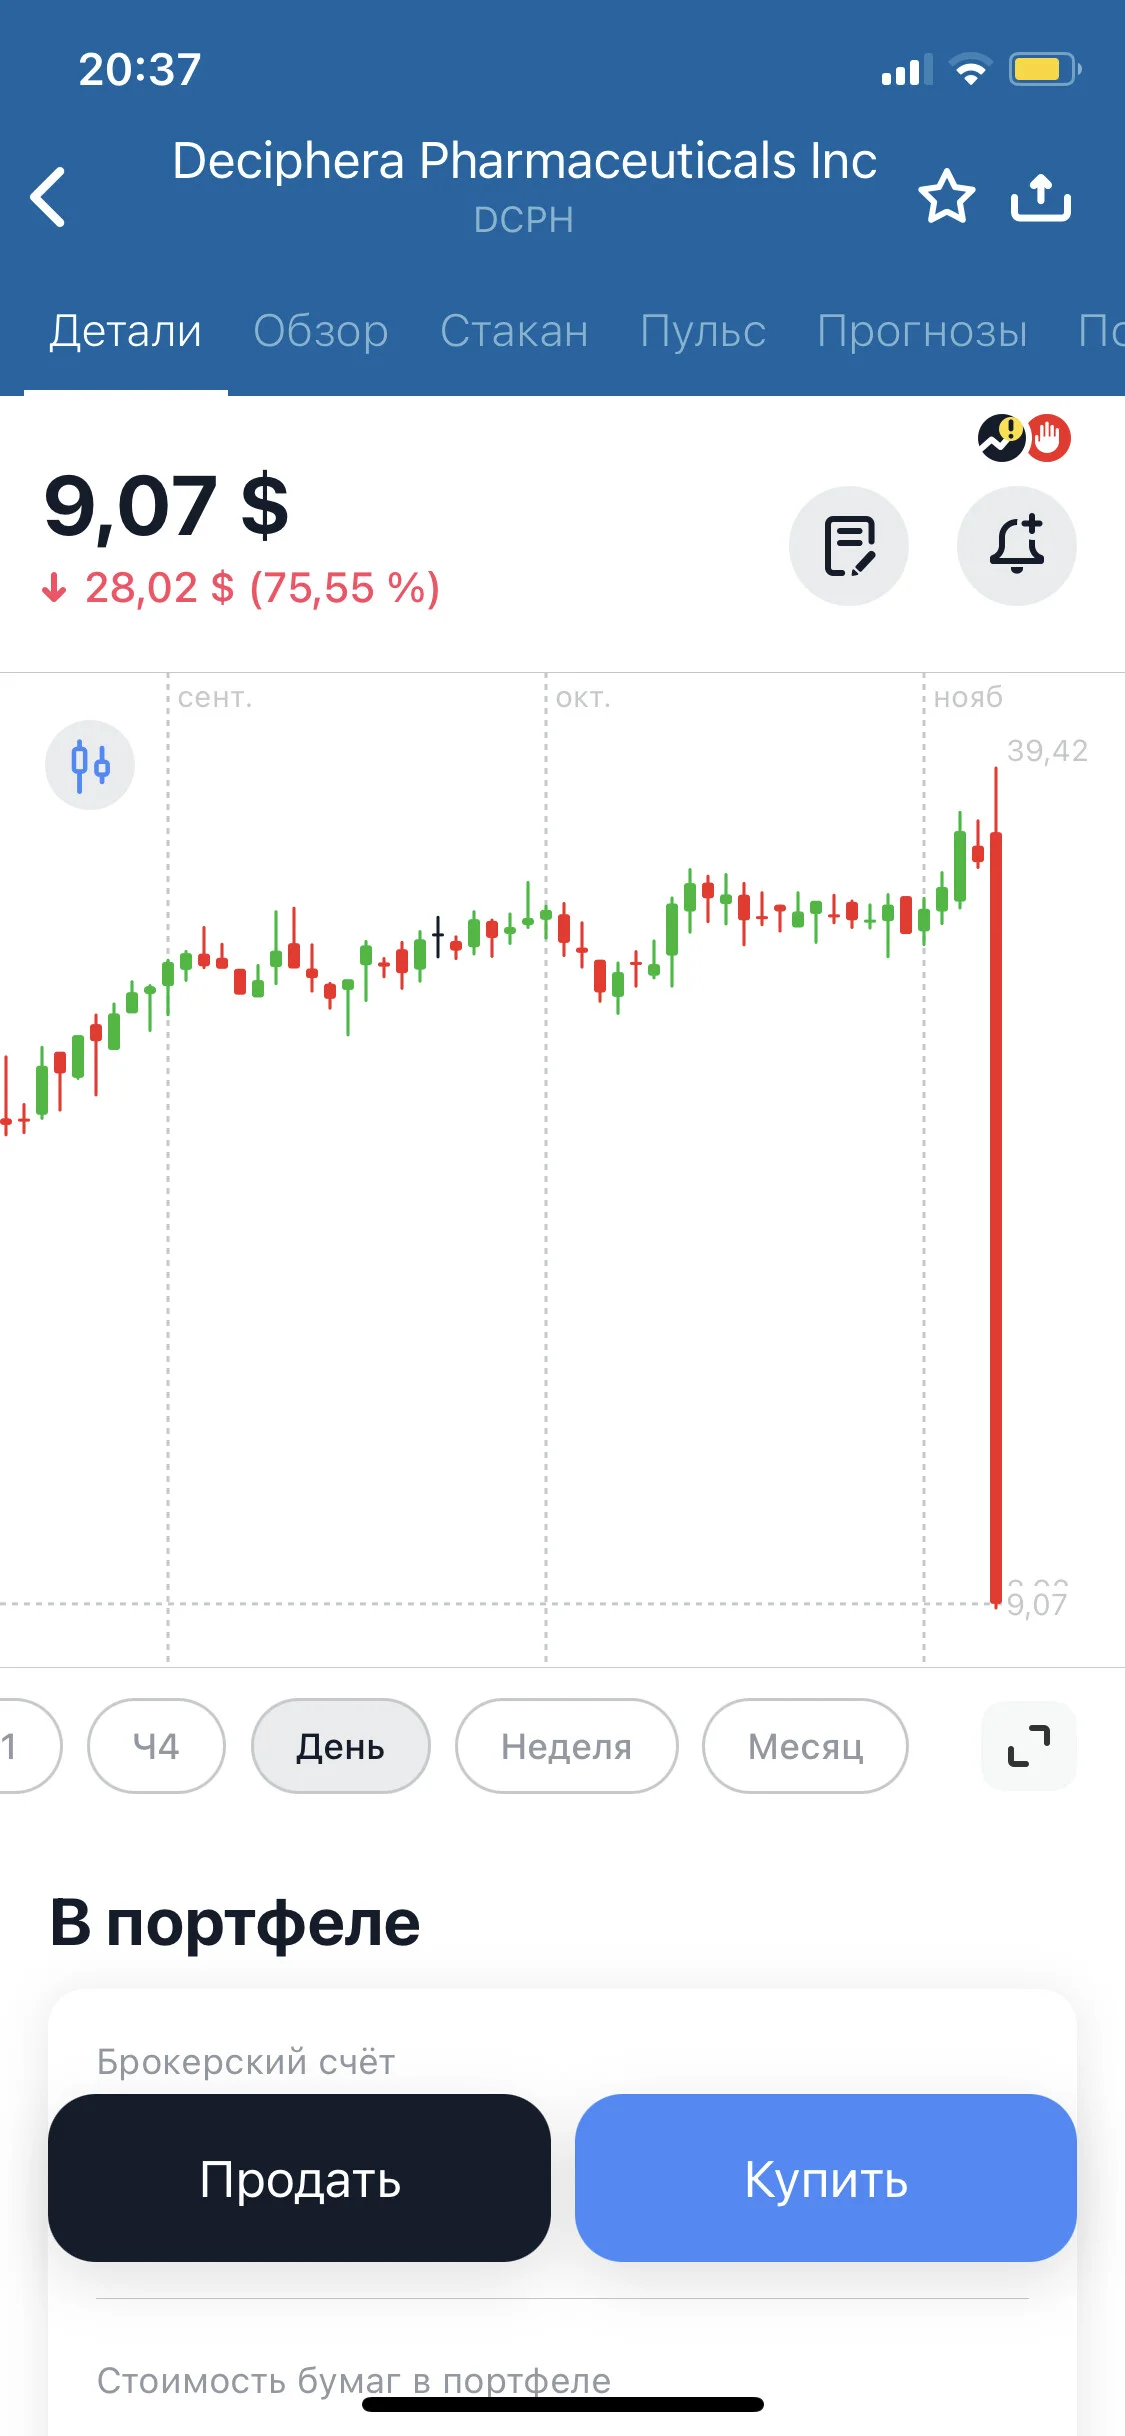The height and width of the screenshot is (2436, 1125).
Task: Switch chart type with candlestick icon
Action: pos(90,765)
